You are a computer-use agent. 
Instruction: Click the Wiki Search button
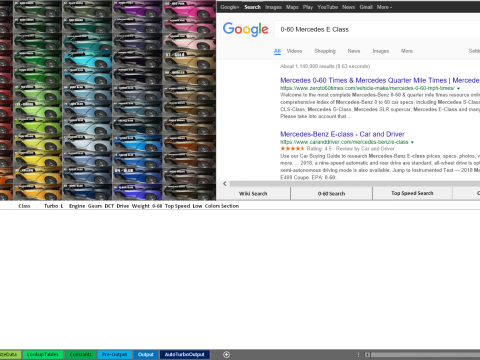pyautogui.click(x=253, y=194)
